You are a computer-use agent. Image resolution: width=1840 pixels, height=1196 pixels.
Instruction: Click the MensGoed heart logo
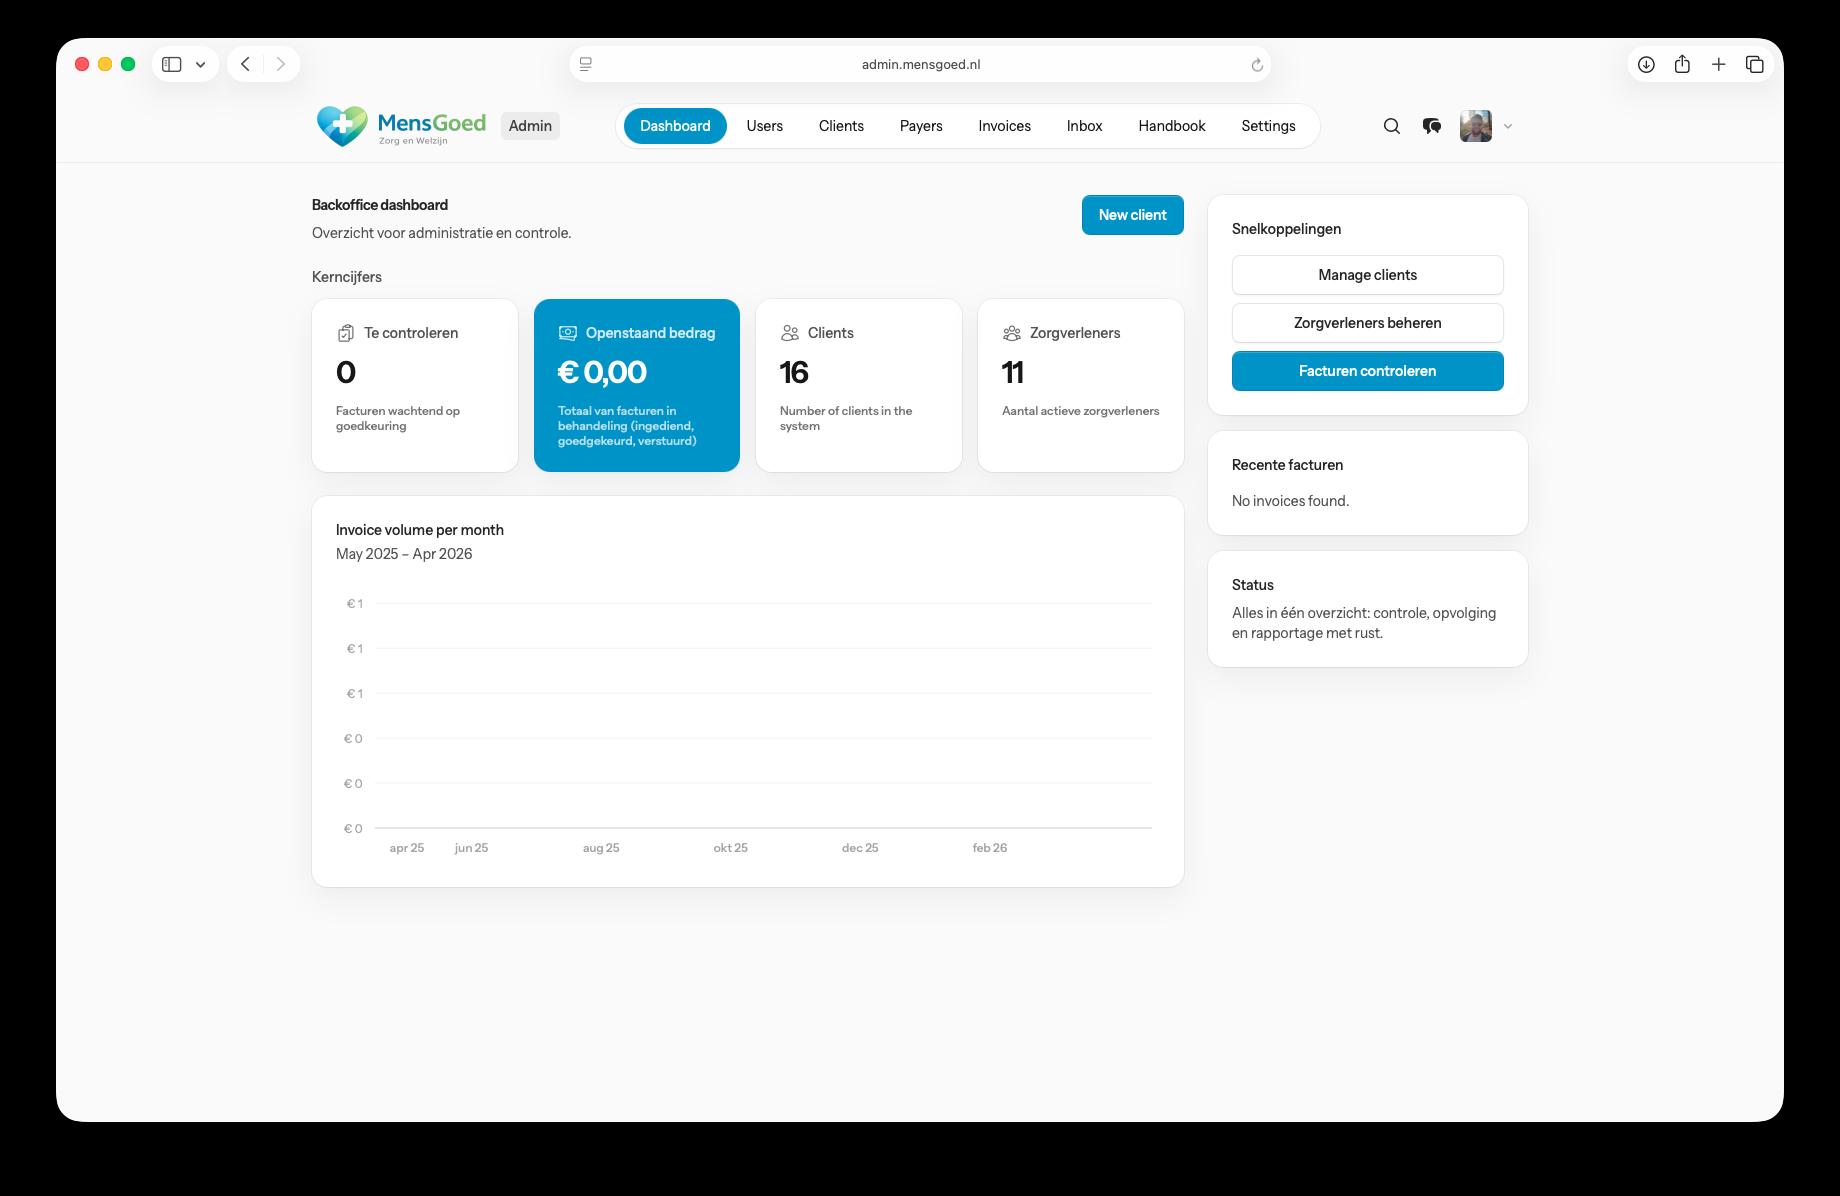[x=342, y=126]
